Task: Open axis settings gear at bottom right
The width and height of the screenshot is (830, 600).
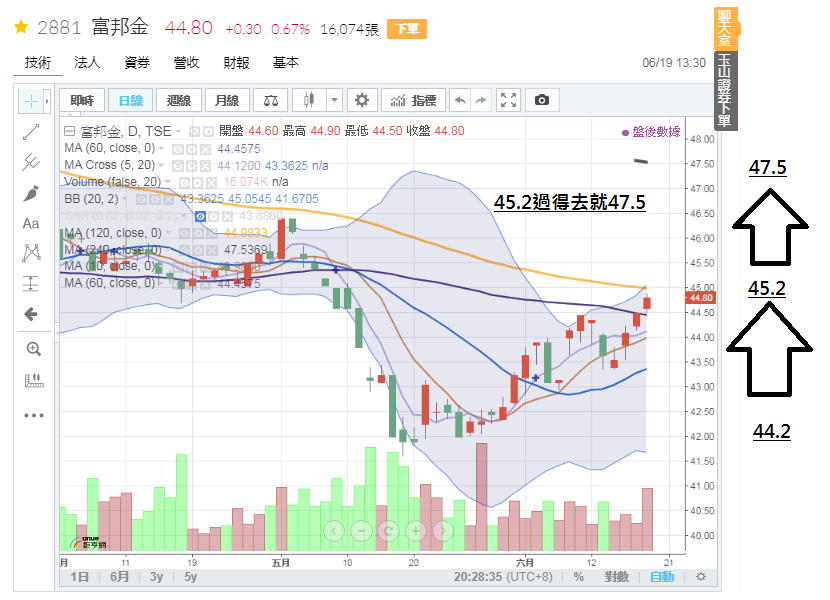Action: click(x=700, y=577)
